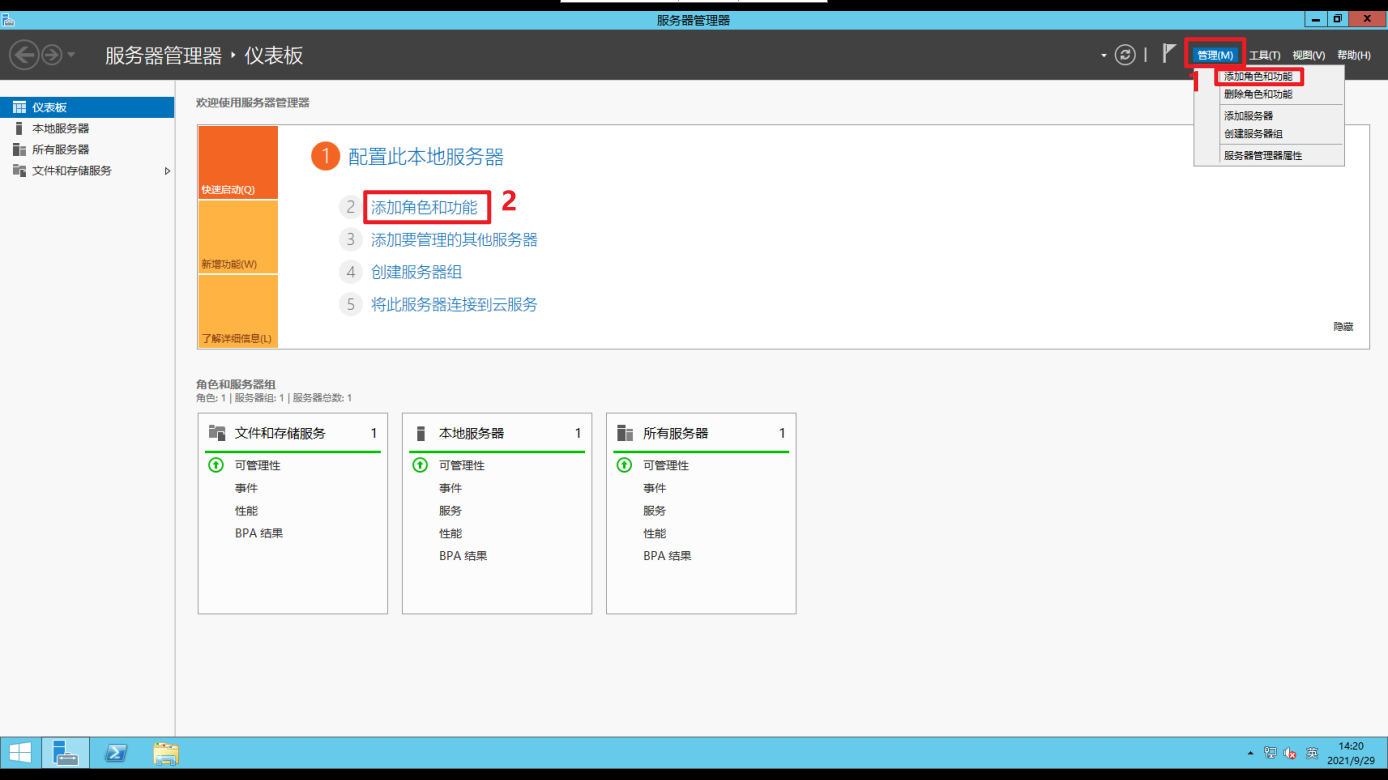Click the back navigation arrow
Image resolution: width=1388 pixels, height=780 pixels.
[23, 55]
